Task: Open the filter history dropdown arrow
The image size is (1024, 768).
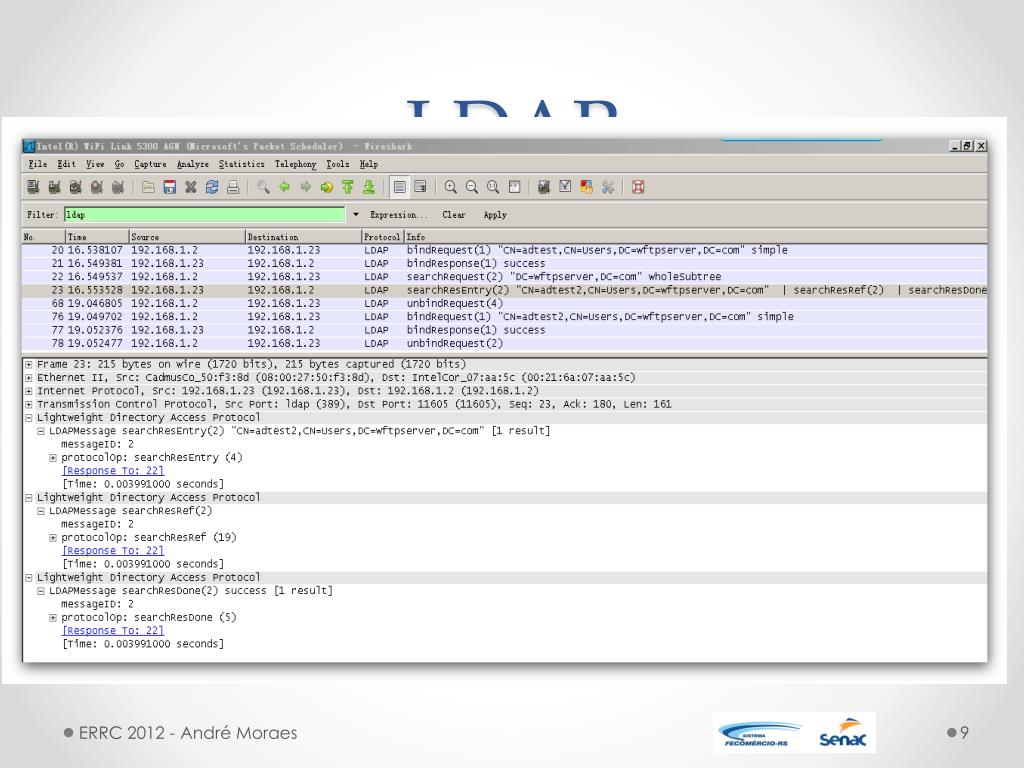Action: 356,214
